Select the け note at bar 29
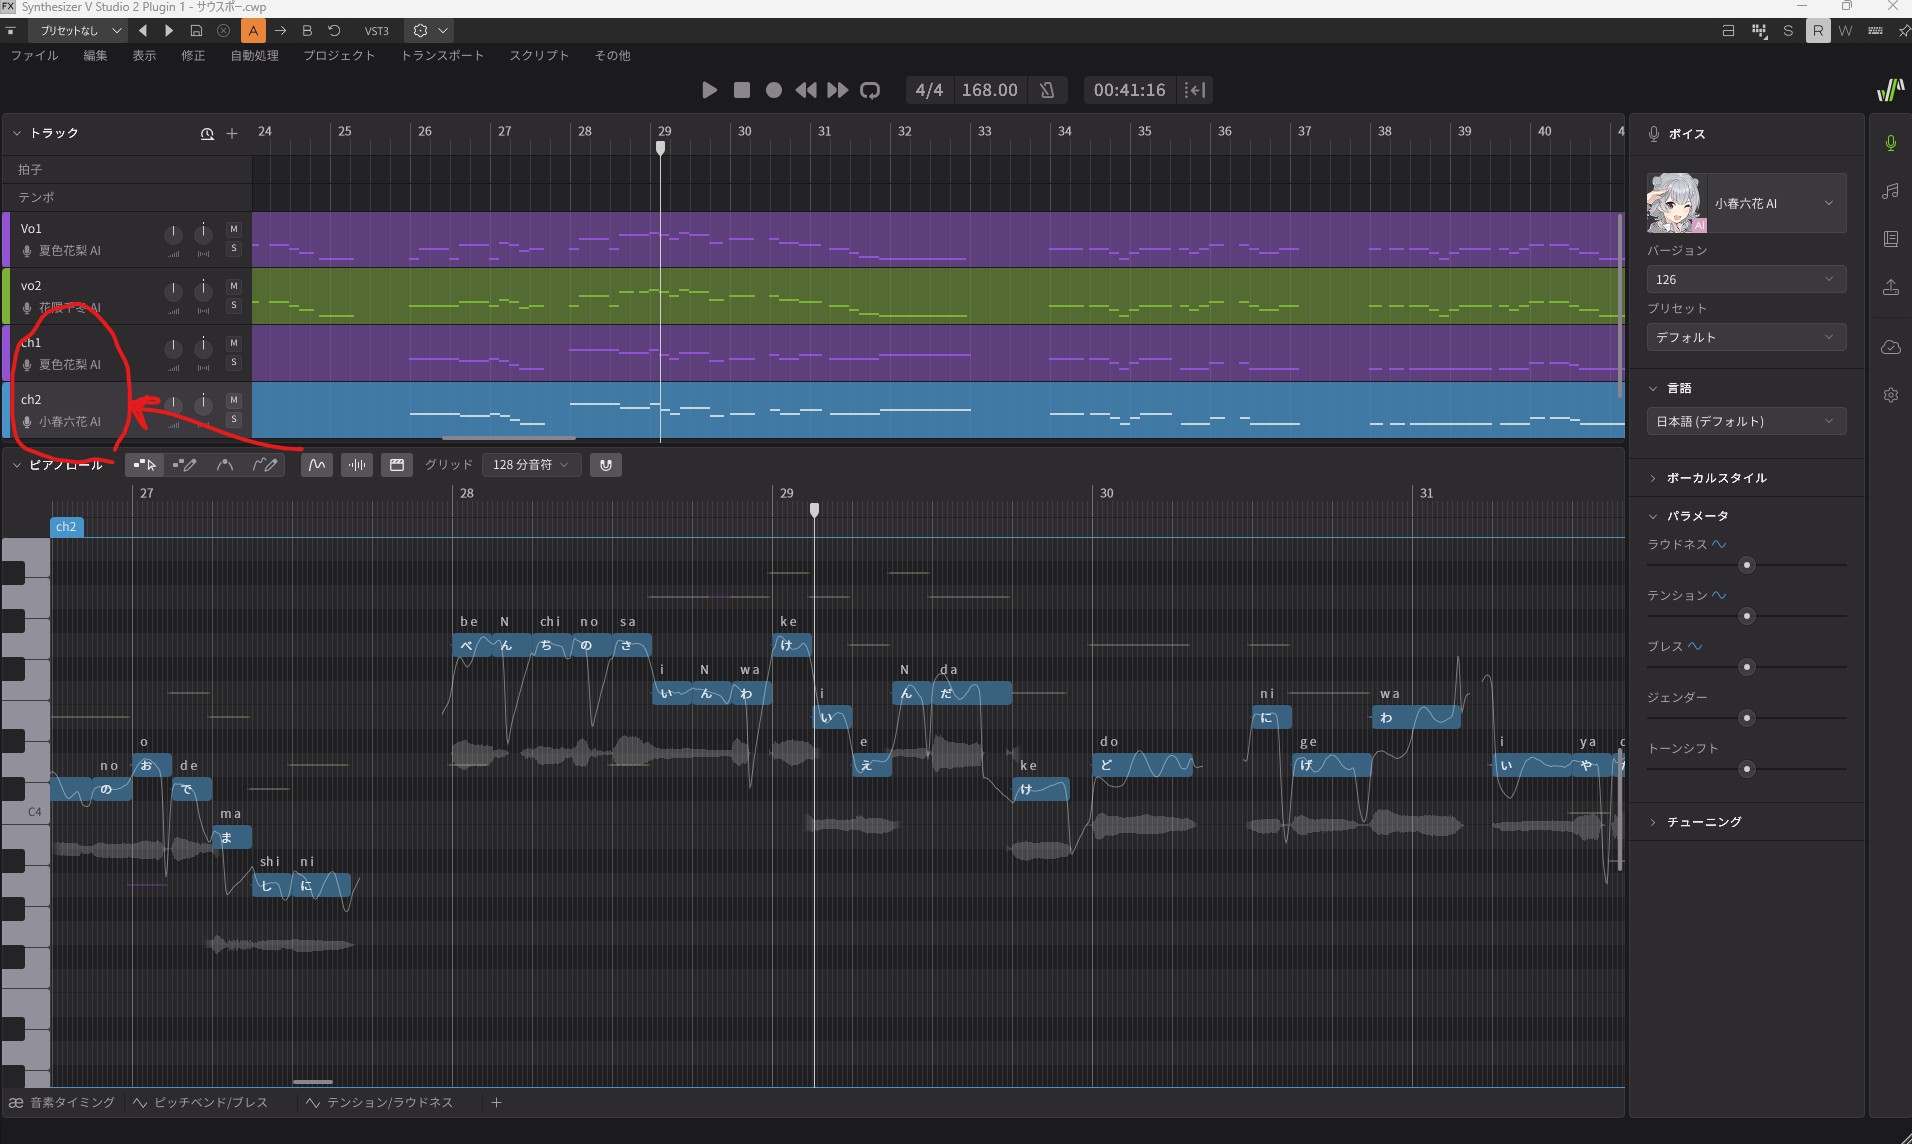 click(791, 645)
